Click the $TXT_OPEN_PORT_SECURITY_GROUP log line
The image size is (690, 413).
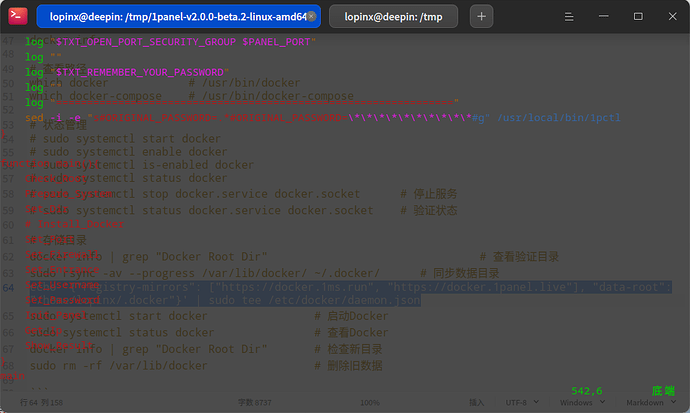(170, 42)
